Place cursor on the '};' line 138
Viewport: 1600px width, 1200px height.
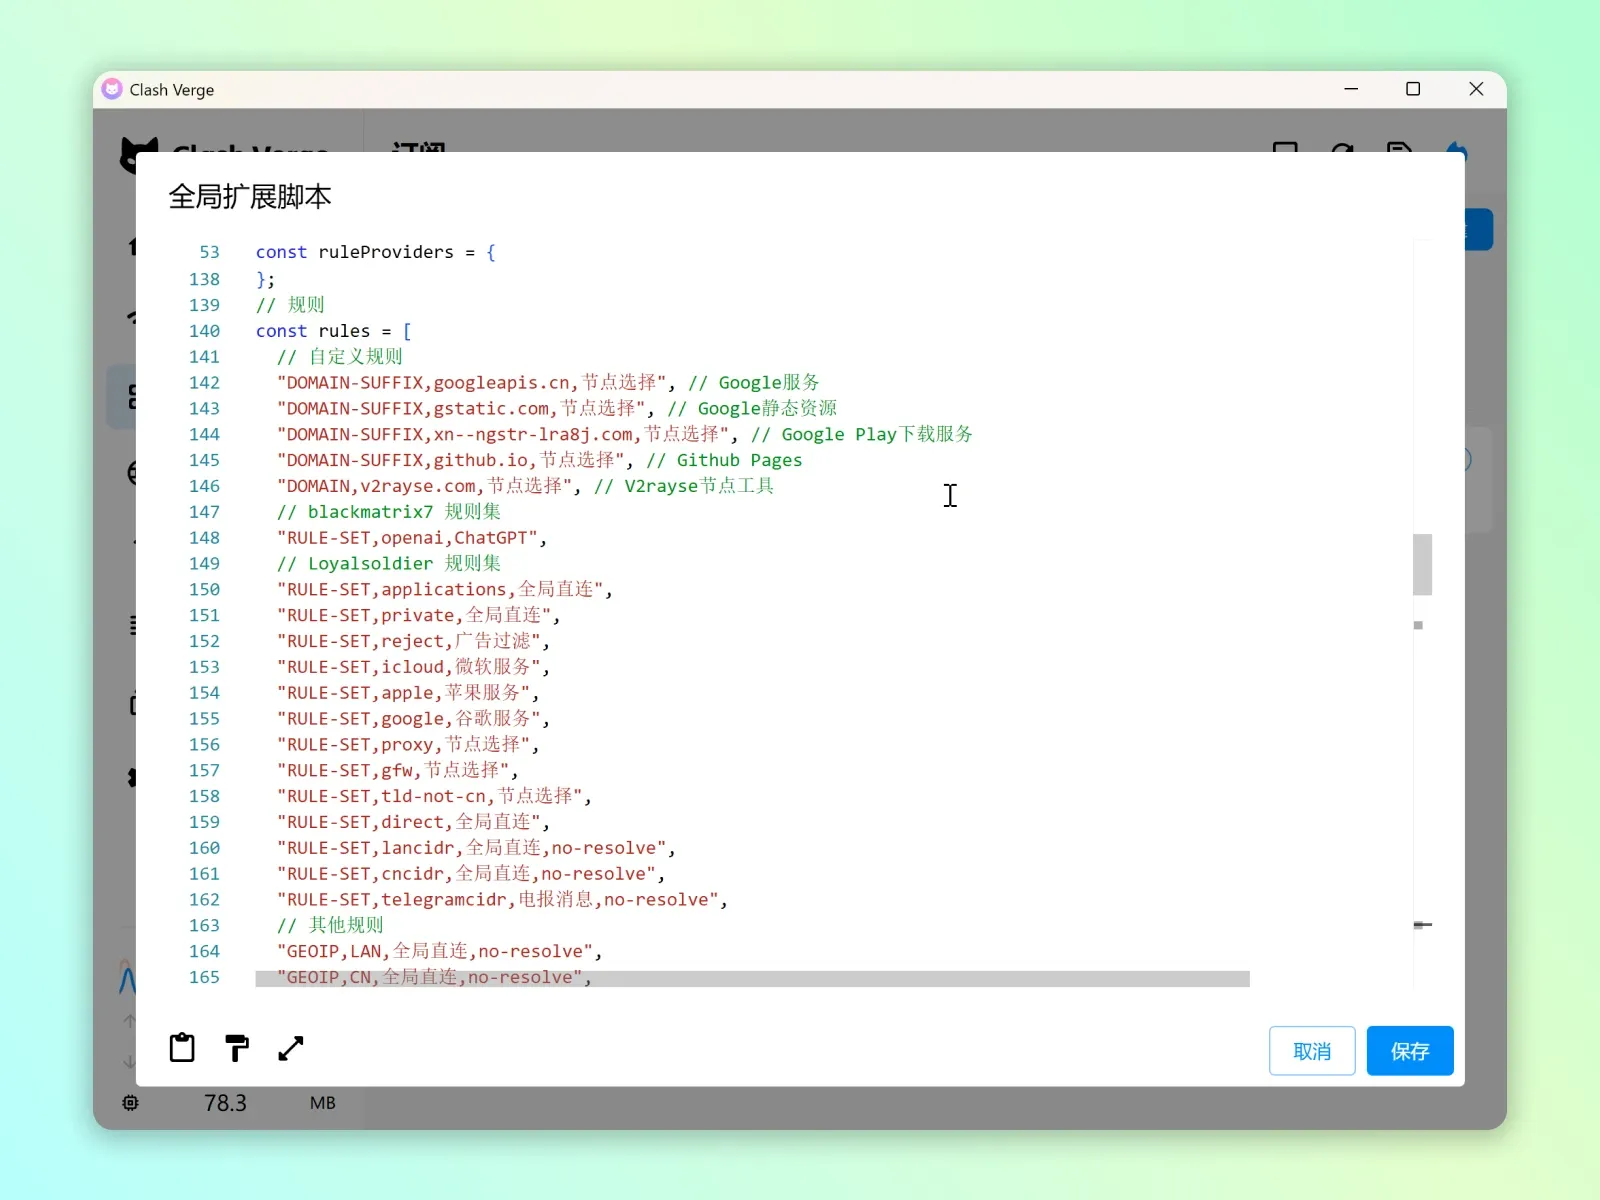(x=265, y=279)
